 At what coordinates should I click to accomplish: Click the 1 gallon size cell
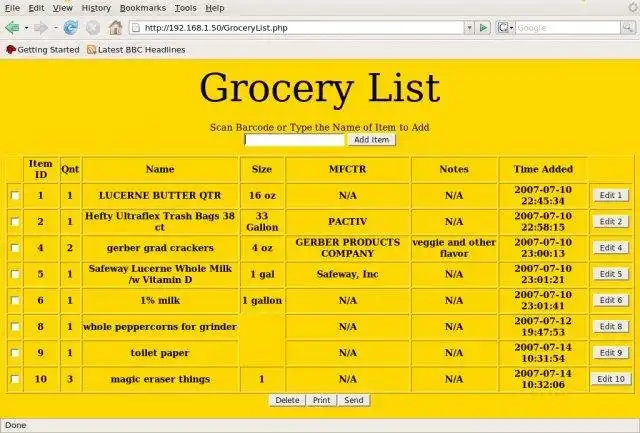tap(262, 300)
